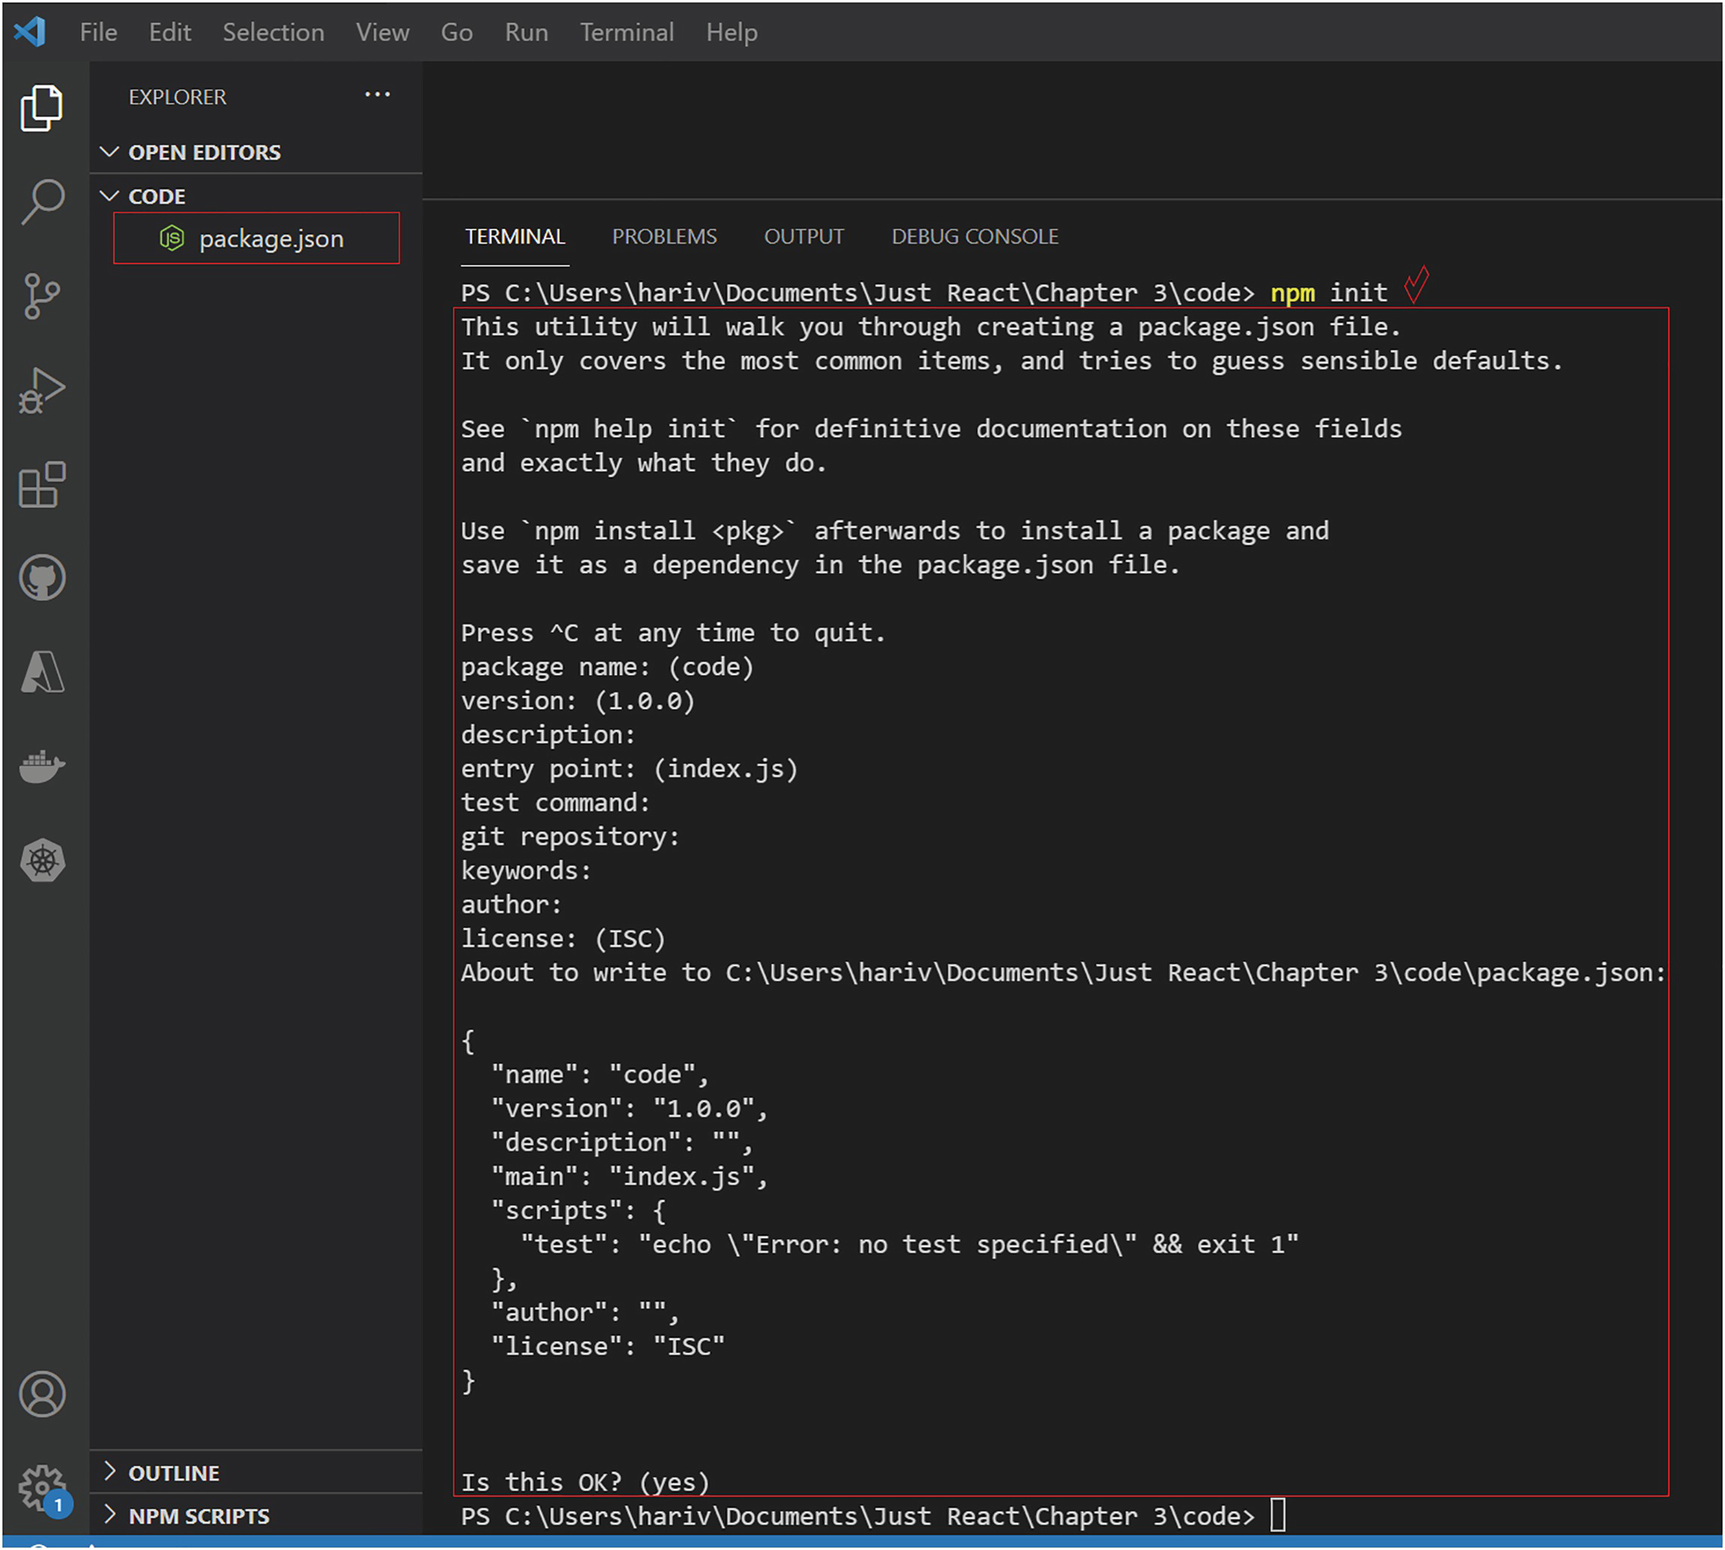Screen dimensions: 1725x1550
Task: Open the Docker extension view
Action: [x=42, y=767]
